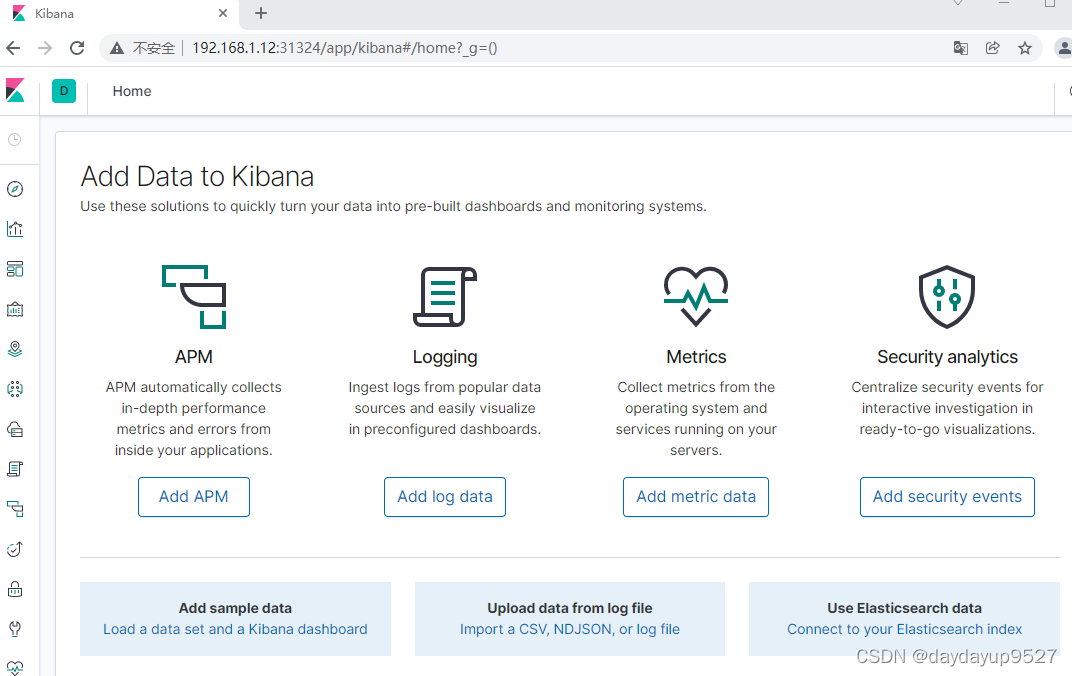The width and height of the screenshot is (1072, 676).
Task: Click the Add sample data card title
Action: [235, 608]
